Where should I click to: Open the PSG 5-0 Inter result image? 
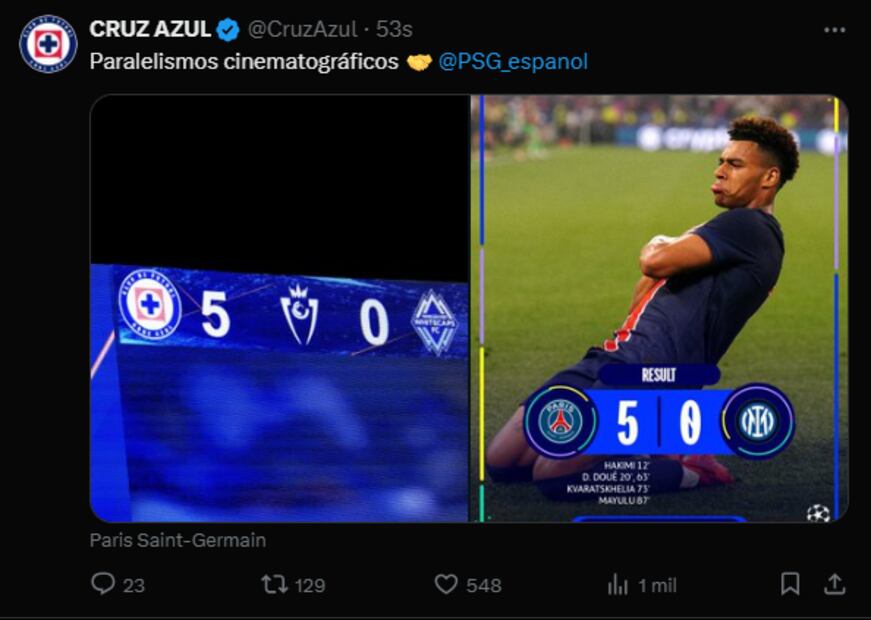click(x=659, y=308)
